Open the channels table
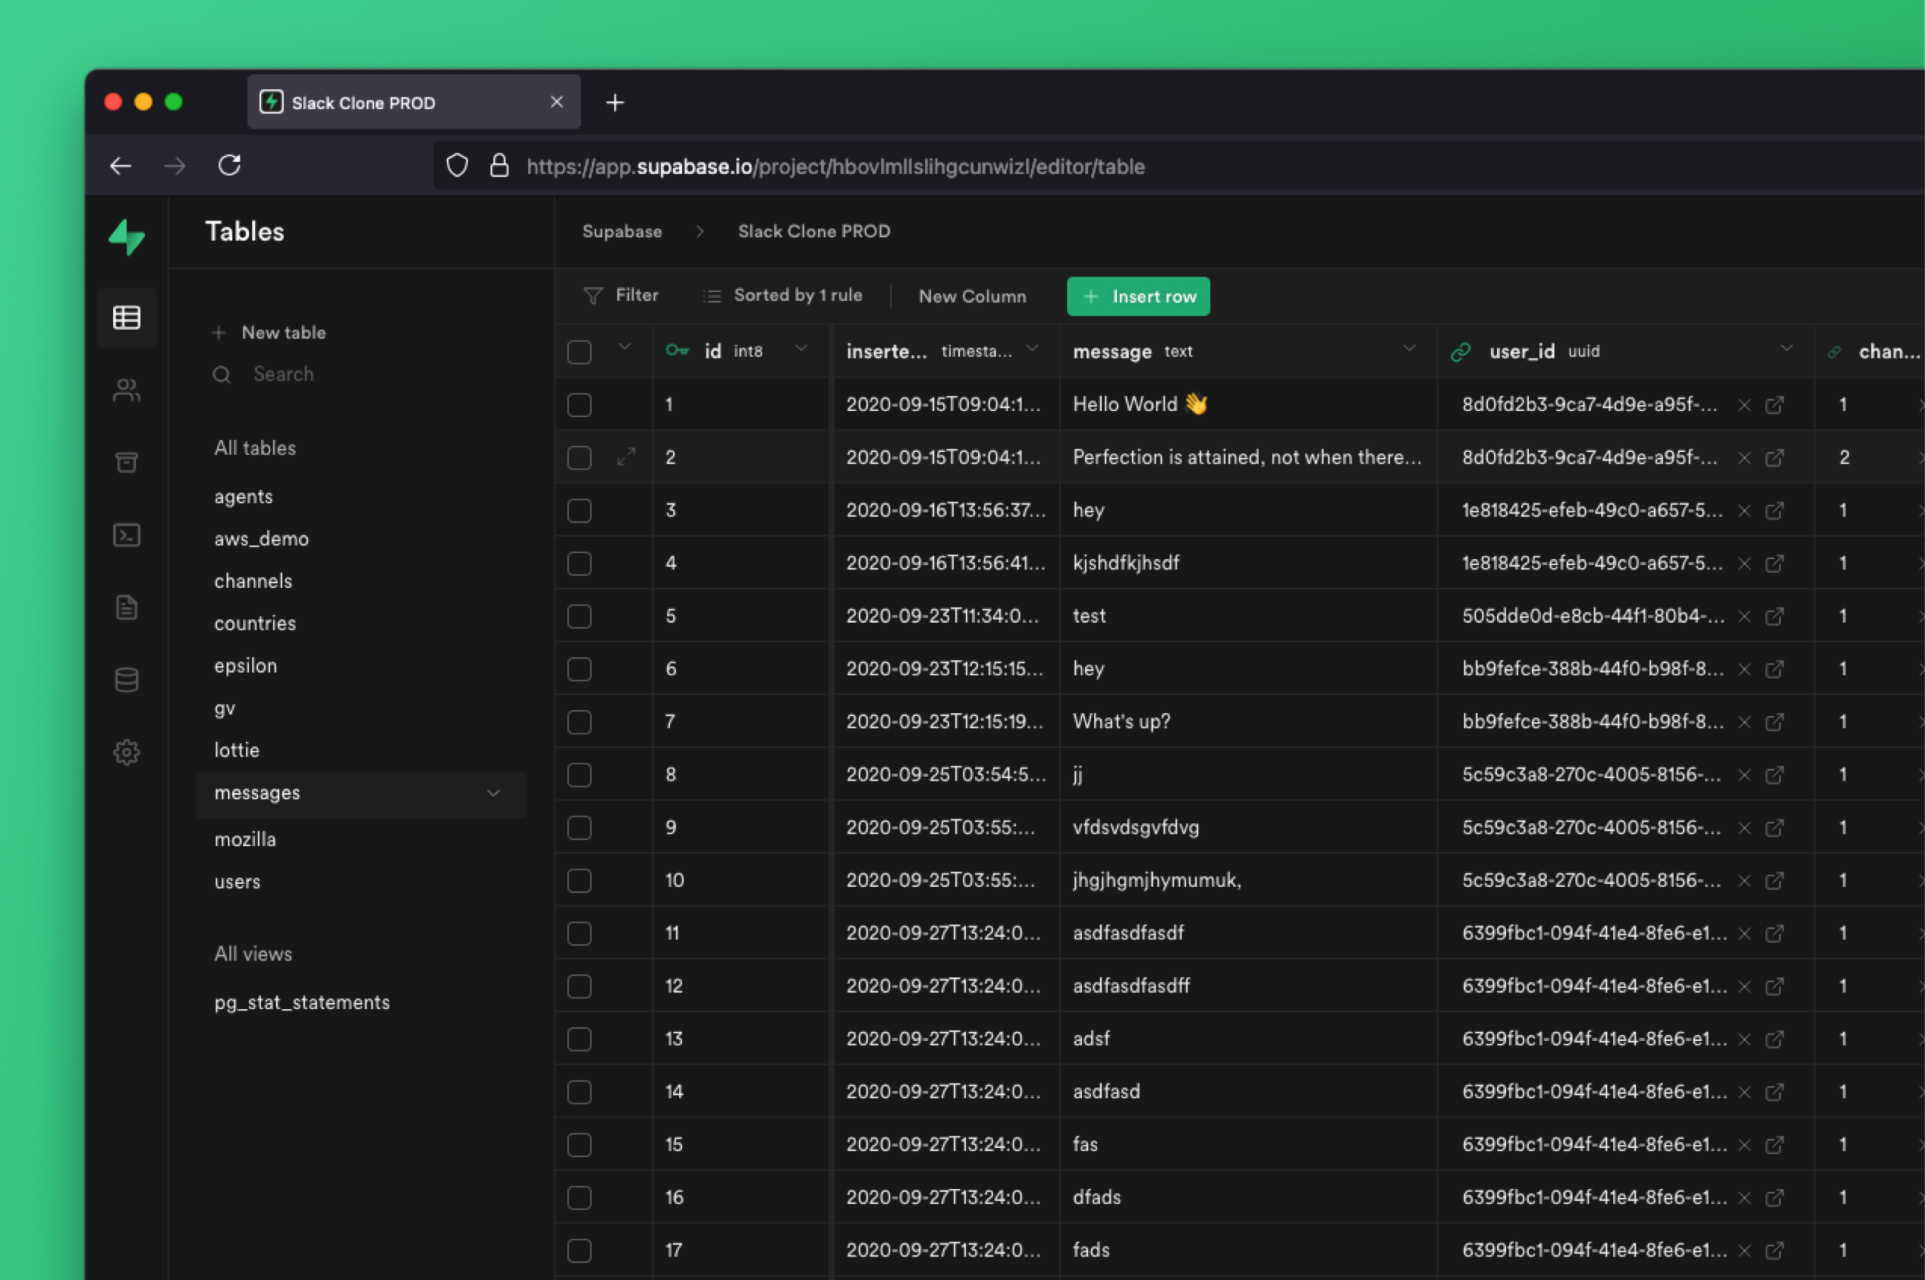Screen dimensions: 1925x1280 point(253,581)
